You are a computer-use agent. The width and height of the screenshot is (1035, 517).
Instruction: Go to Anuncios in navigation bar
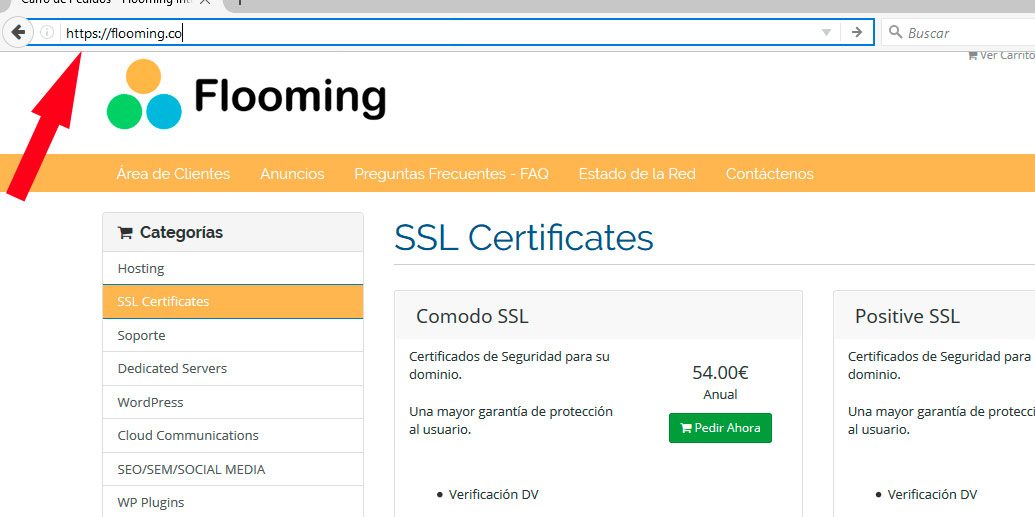coord(292,174)
